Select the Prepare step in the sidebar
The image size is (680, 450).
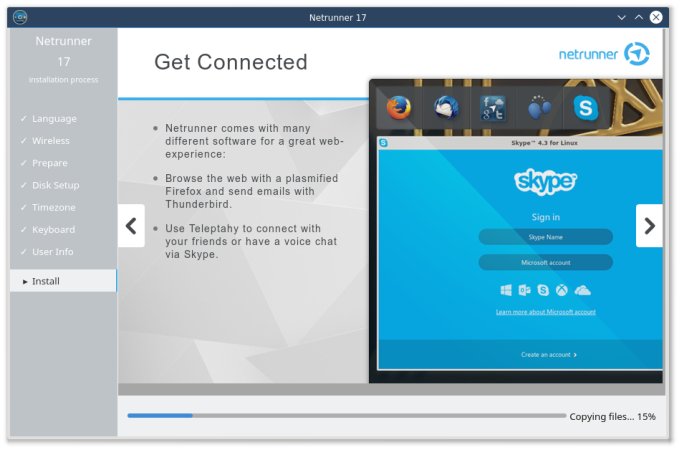tap(63, 163)
